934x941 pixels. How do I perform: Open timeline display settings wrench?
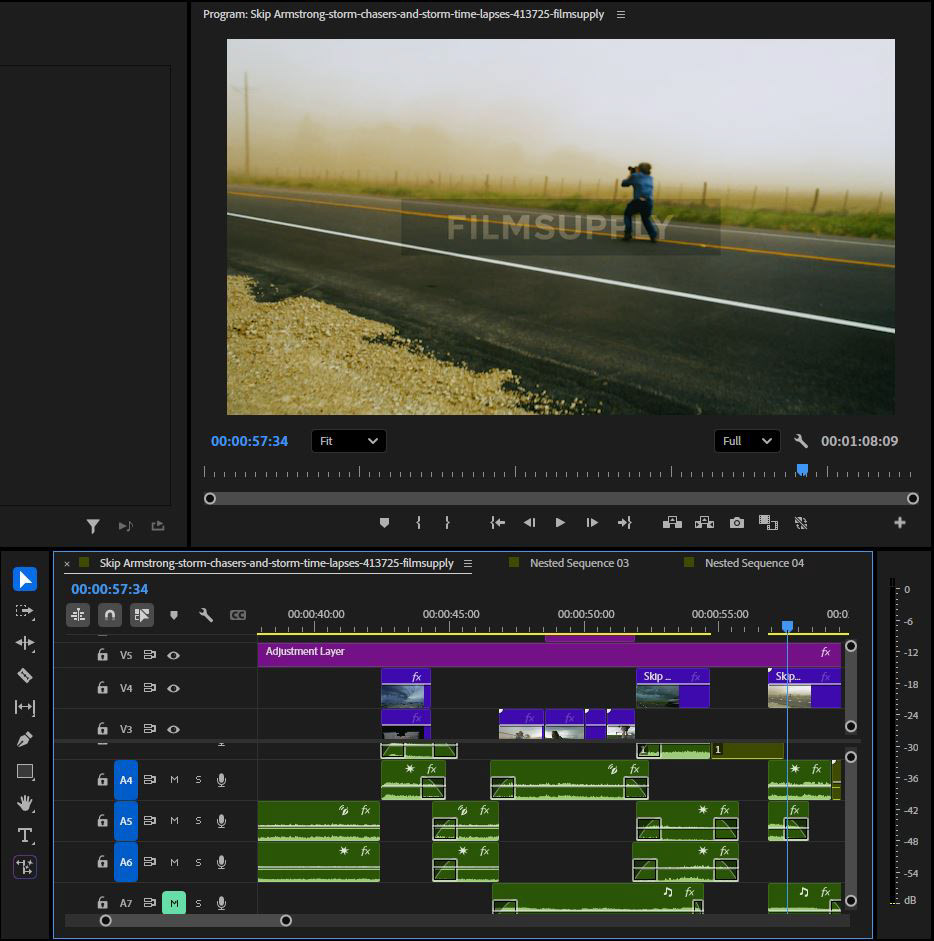206,615
